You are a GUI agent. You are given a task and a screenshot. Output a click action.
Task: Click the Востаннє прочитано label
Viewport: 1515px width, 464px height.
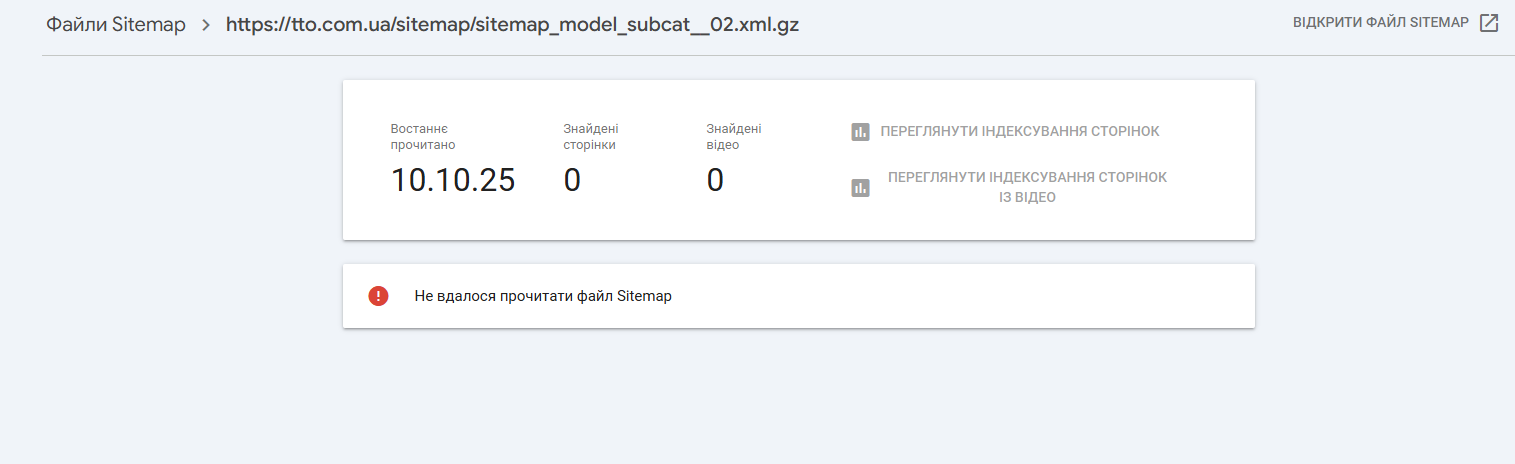tap(423, 136)
